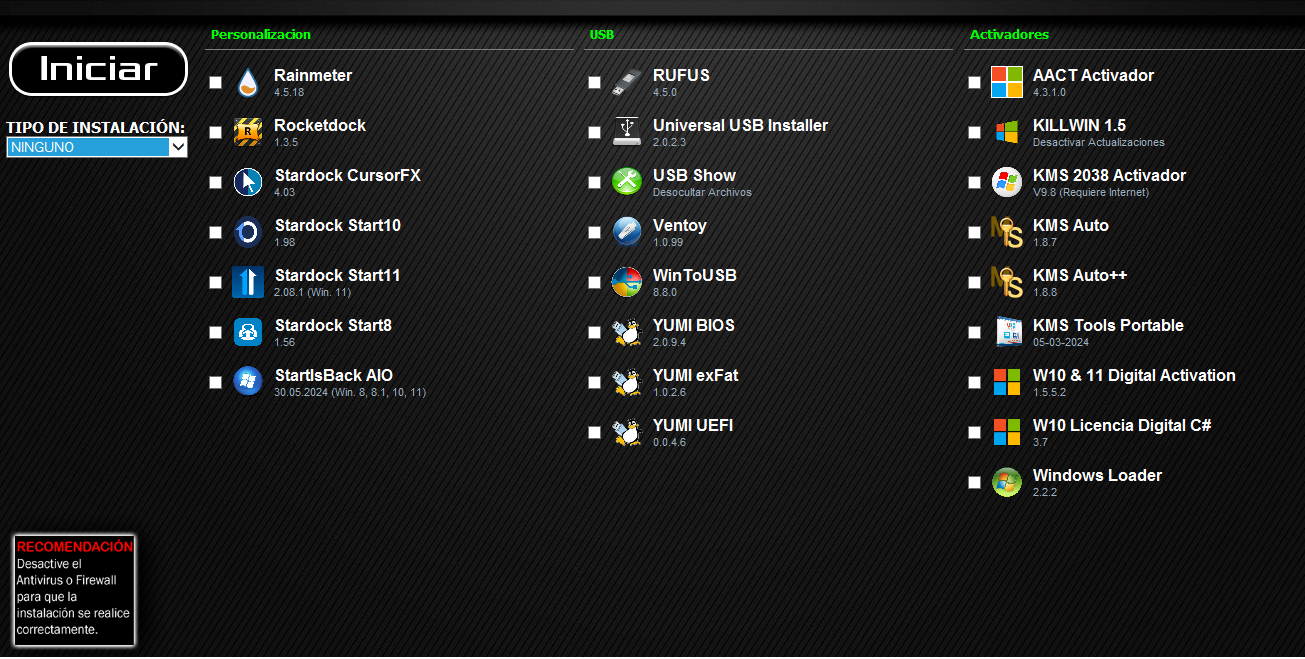Click the Recomendación notice box
1305x659 pixels.
click(x=74, y=589)
